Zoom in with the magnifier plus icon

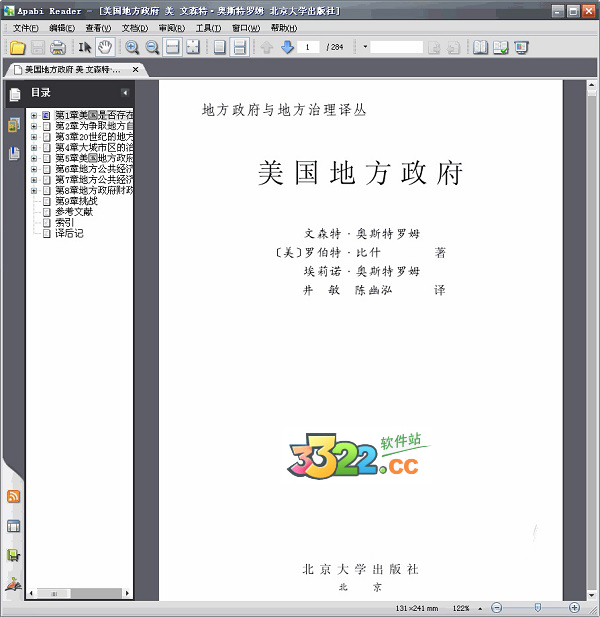click(x=132, y=47)
